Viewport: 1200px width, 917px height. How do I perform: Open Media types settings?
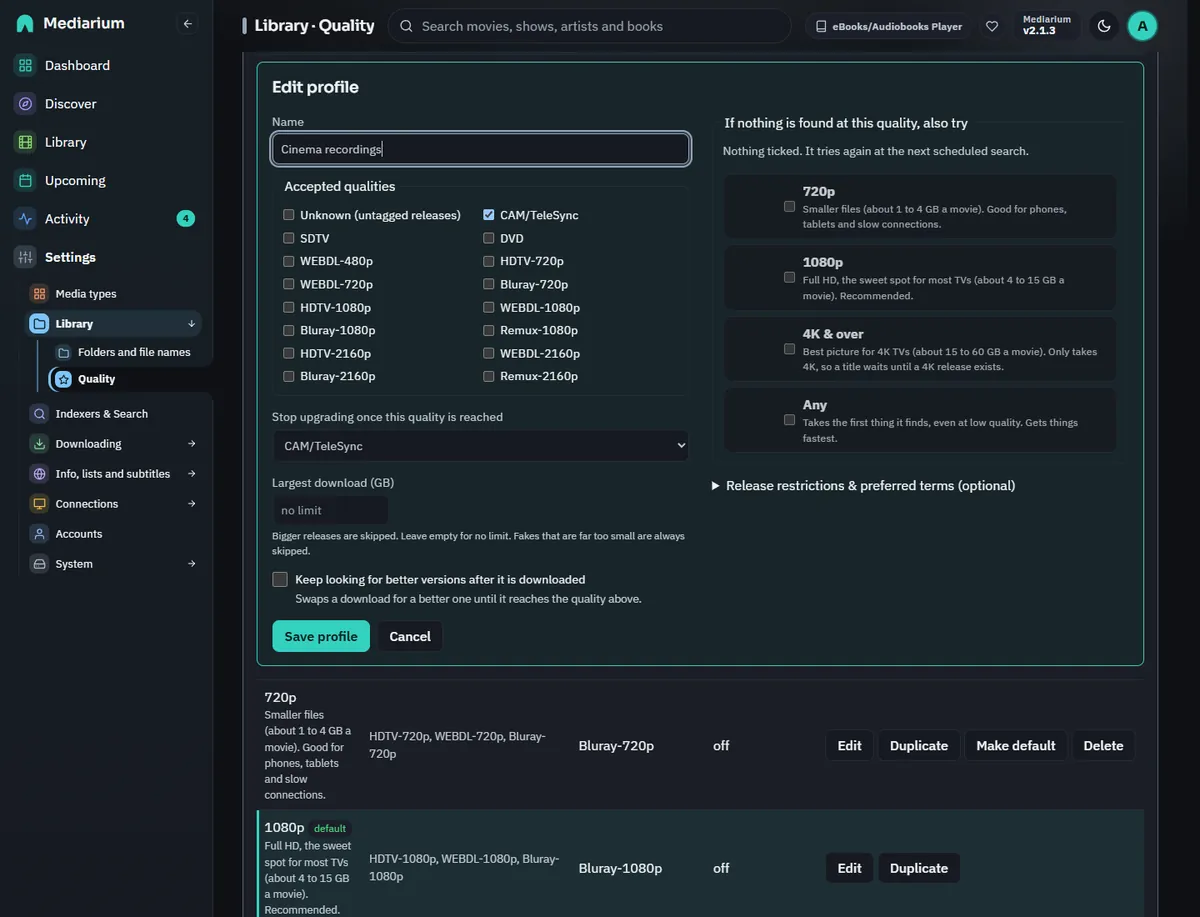tap(114, 294)
